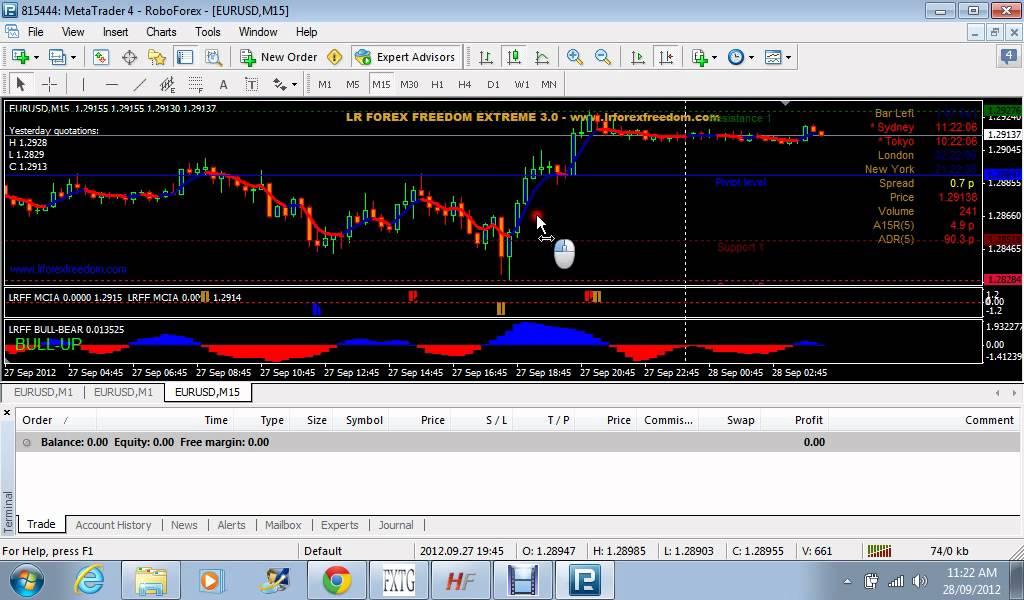This screenshot has width=1024, height=600.
Task: Toggle the Market Watch window
Action: [101, 57]
